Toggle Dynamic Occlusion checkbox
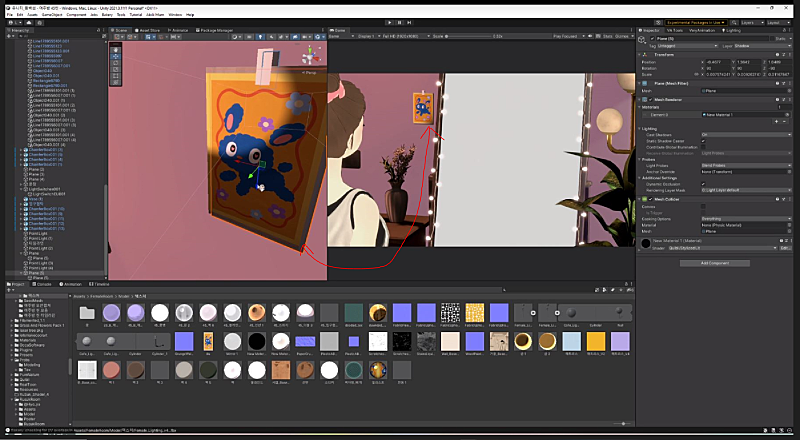This screenshot has height=440, width=800. point(703,183)
